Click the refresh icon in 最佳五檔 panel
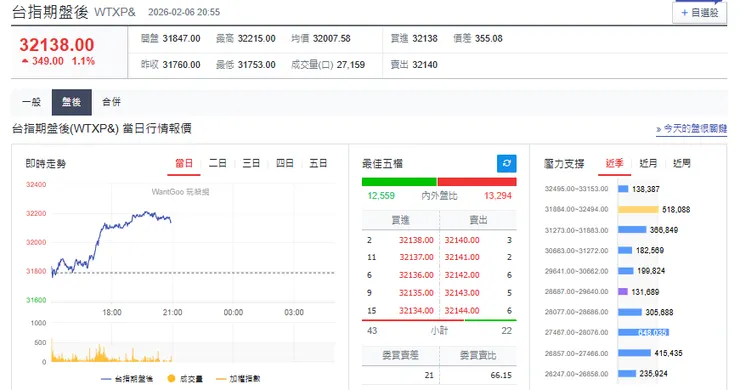This screenshot has width=740, height=390. [506, 163]
